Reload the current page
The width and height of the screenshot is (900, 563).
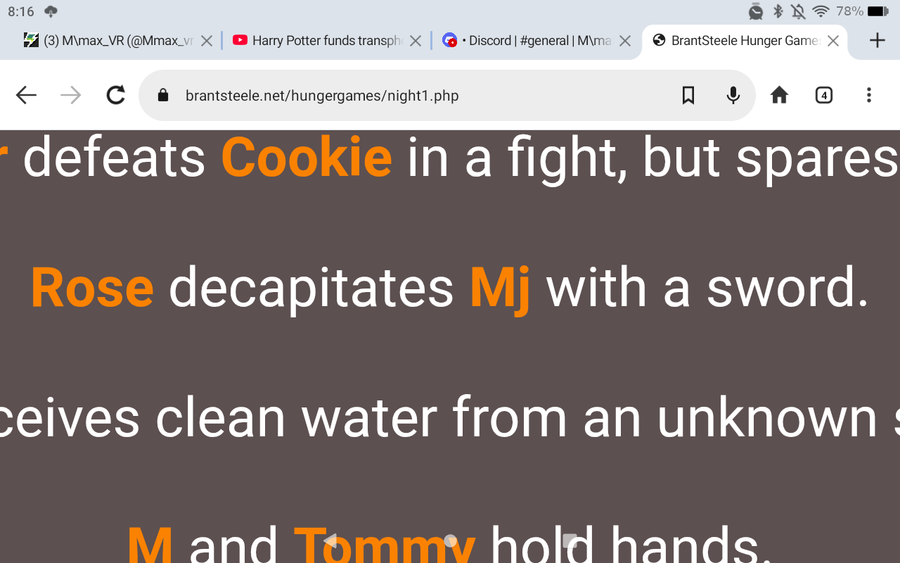[x=116, y=95]
